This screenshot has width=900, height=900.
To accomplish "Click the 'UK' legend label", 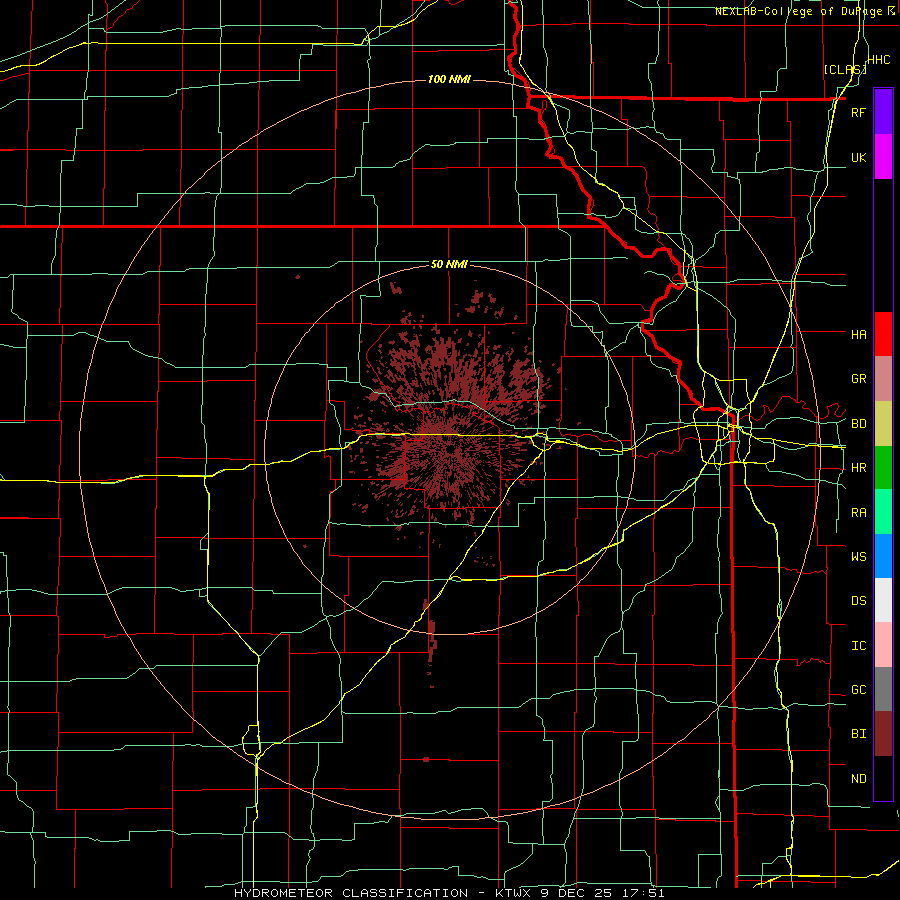I will (x=858, y=157).
